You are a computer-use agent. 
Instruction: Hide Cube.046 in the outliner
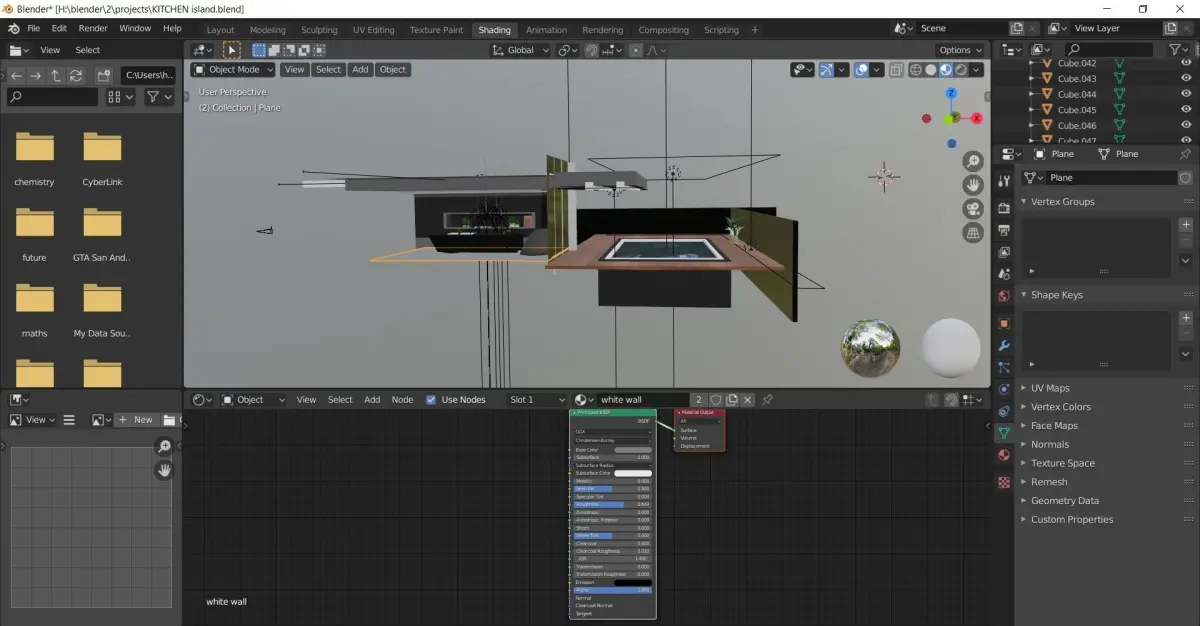[x=1186, y=126]
